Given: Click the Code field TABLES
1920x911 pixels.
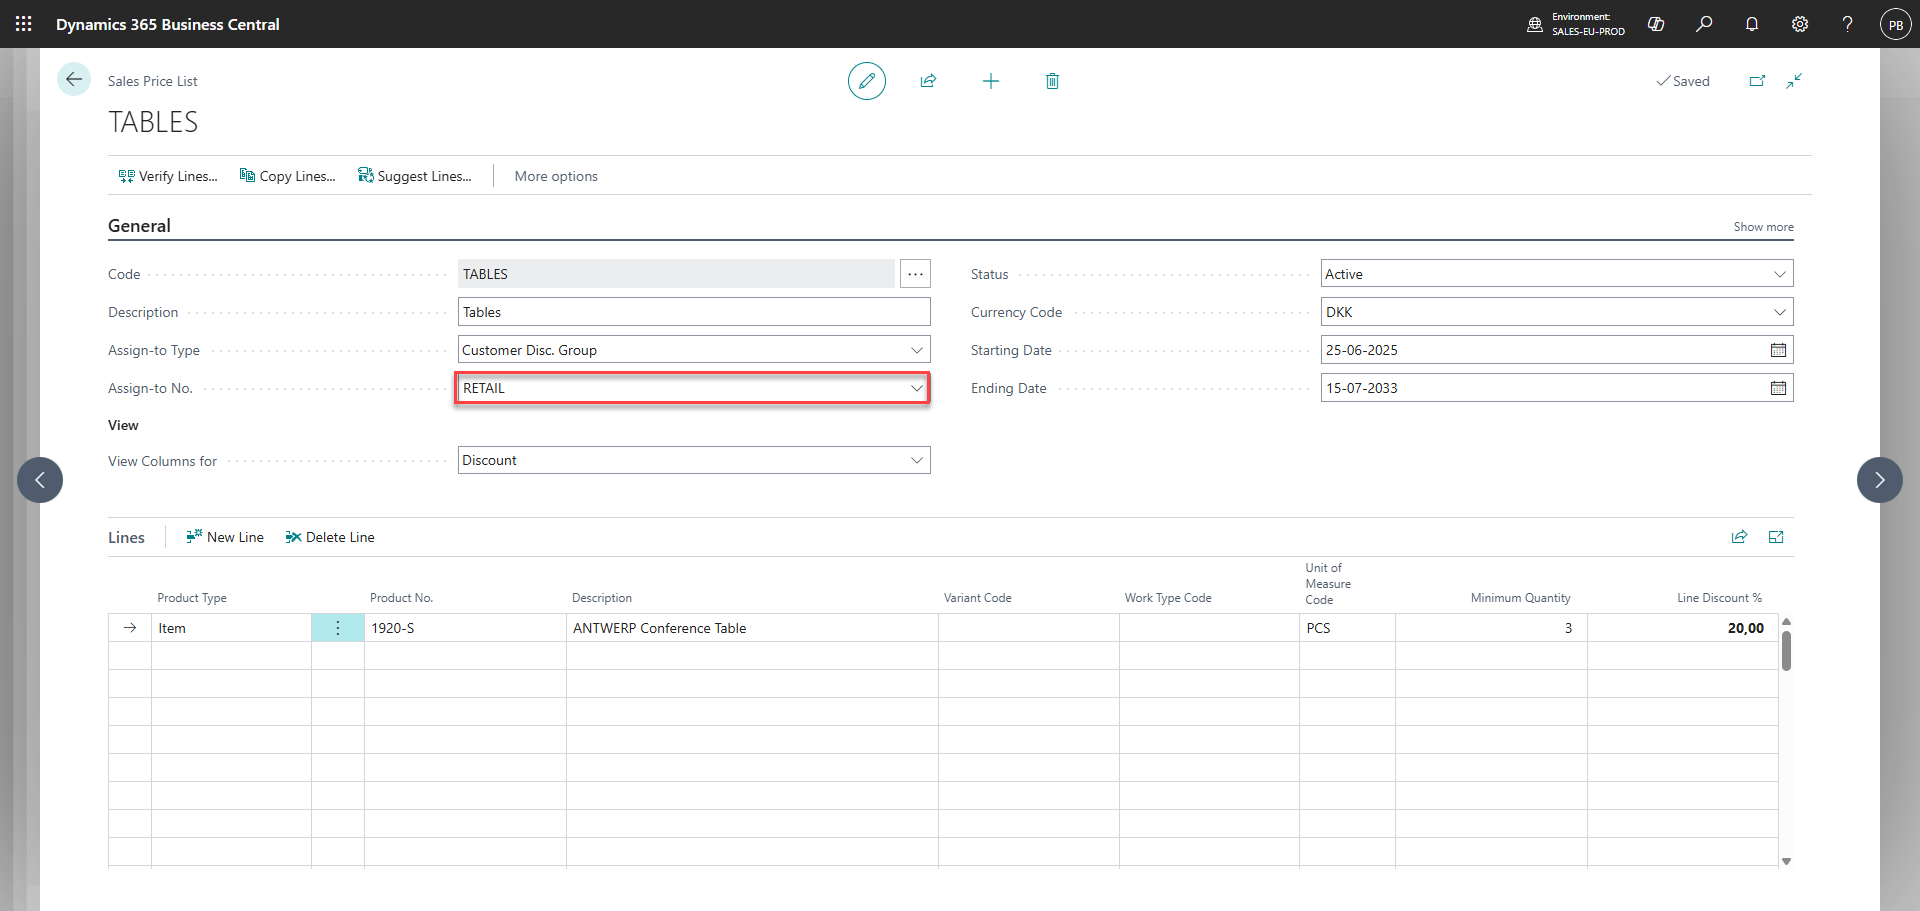Looking at the screenshot, I should point(676,274).
